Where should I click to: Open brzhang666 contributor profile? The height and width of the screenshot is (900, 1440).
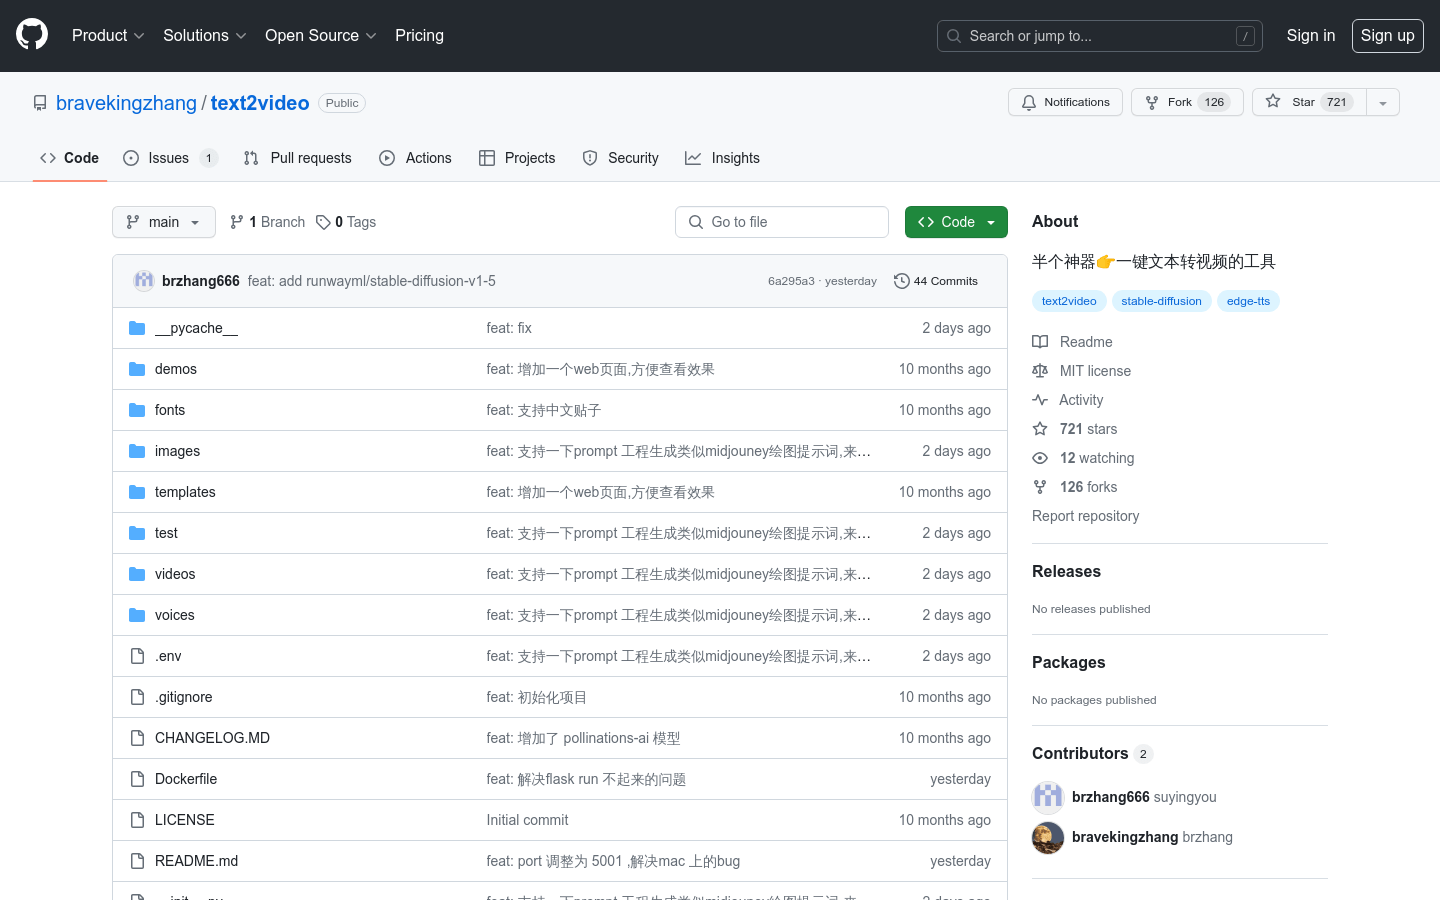[x=1110, y=797]
